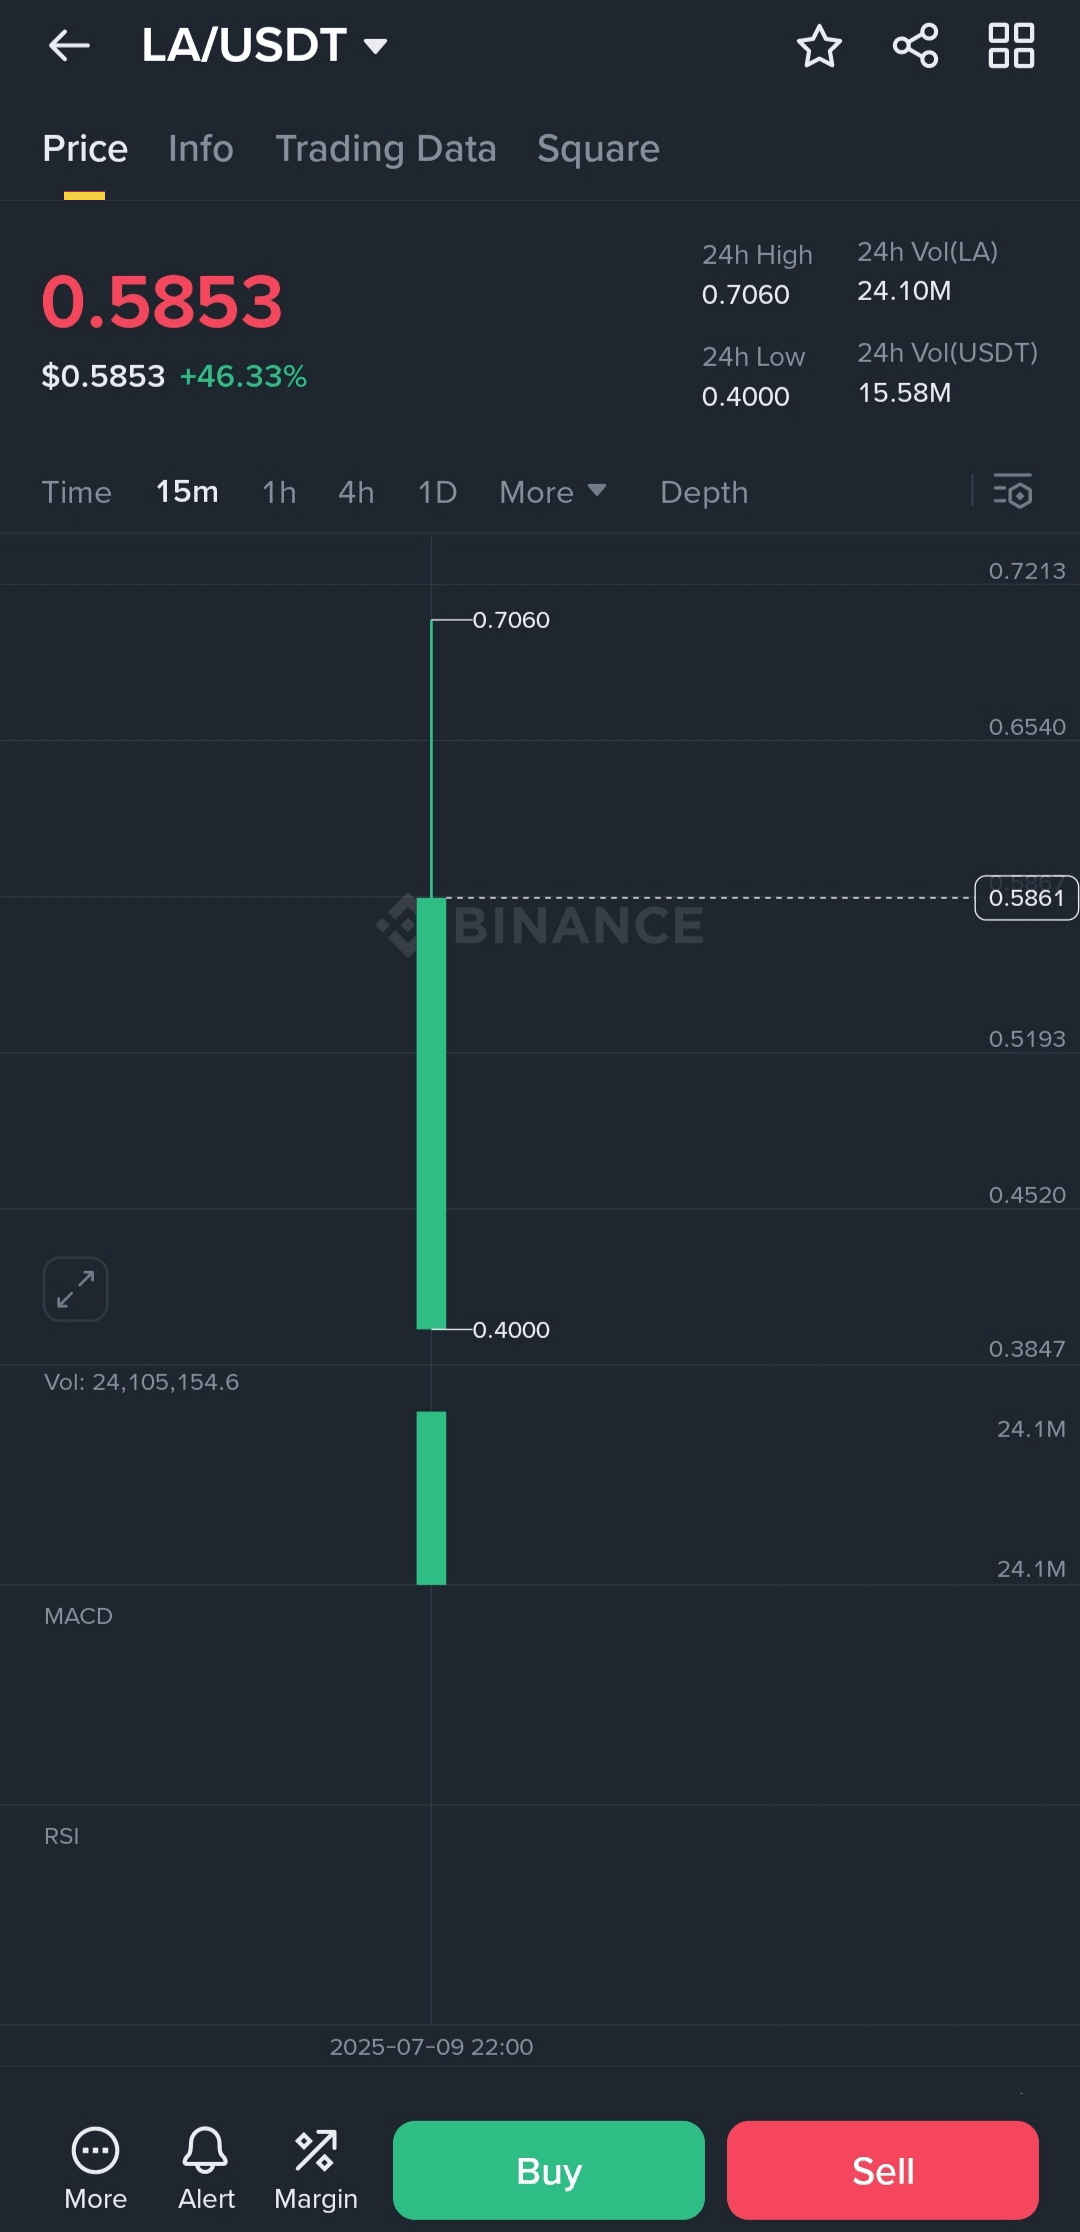Open the Trading Data tab

click(386, 148)
